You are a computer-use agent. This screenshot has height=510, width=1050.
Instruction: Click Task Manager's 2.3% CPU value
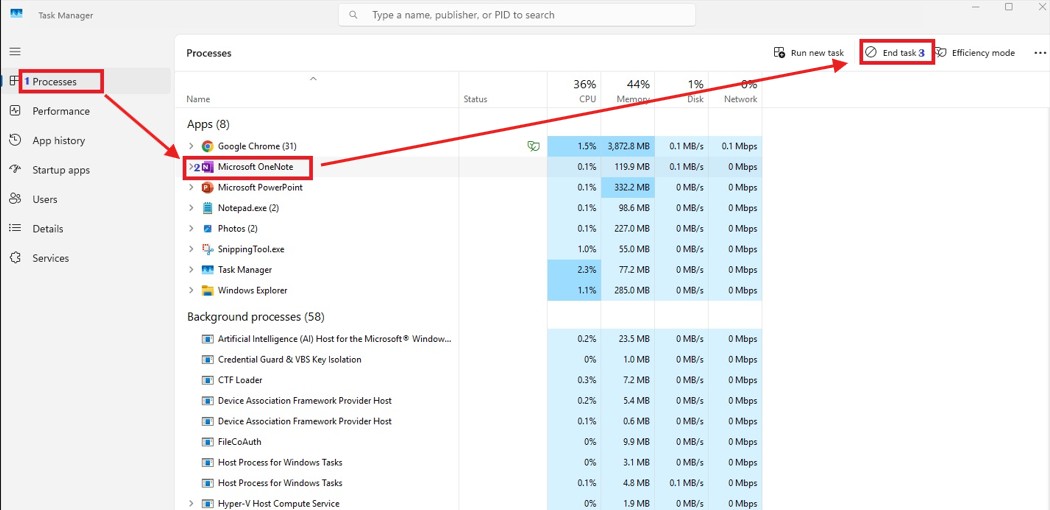[574, 270]
